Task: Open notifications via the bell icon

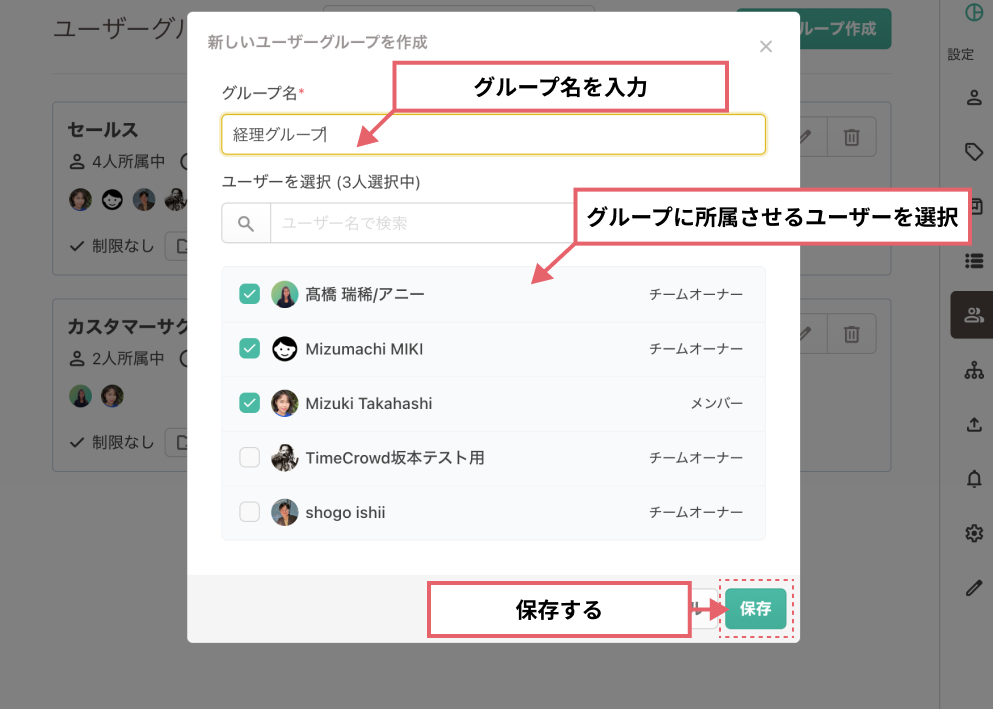Action: (x=974, y=478)
